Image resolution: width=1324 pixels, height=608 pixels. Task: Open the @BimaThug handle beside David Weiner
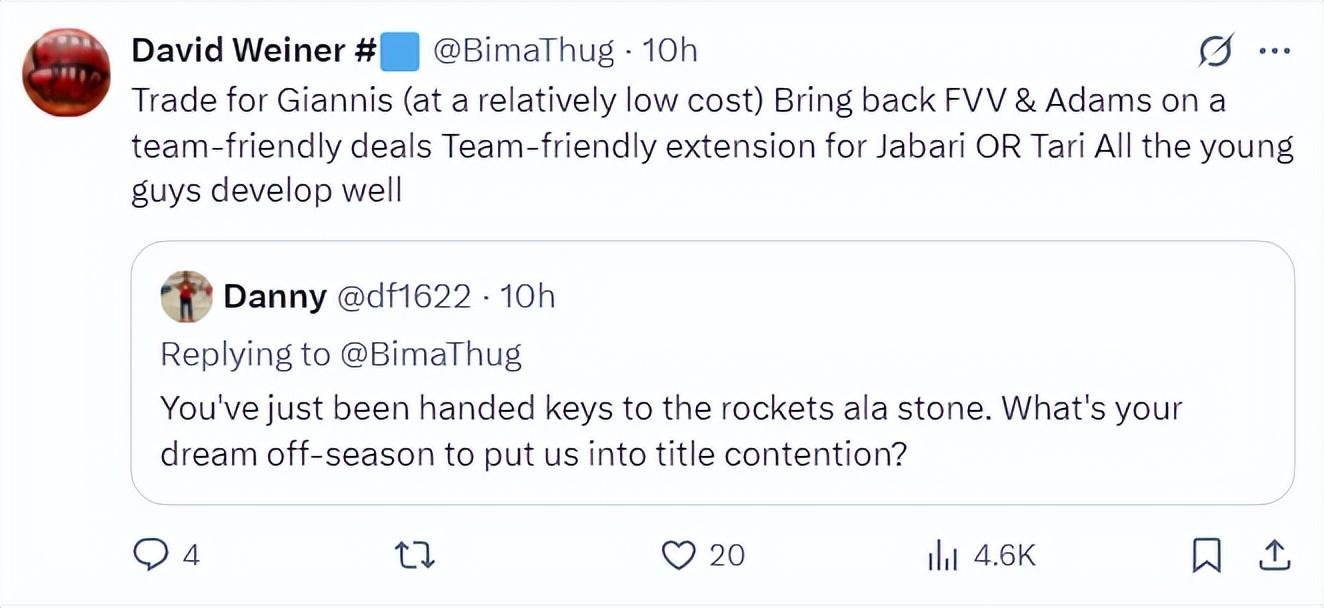pos(522,50)
